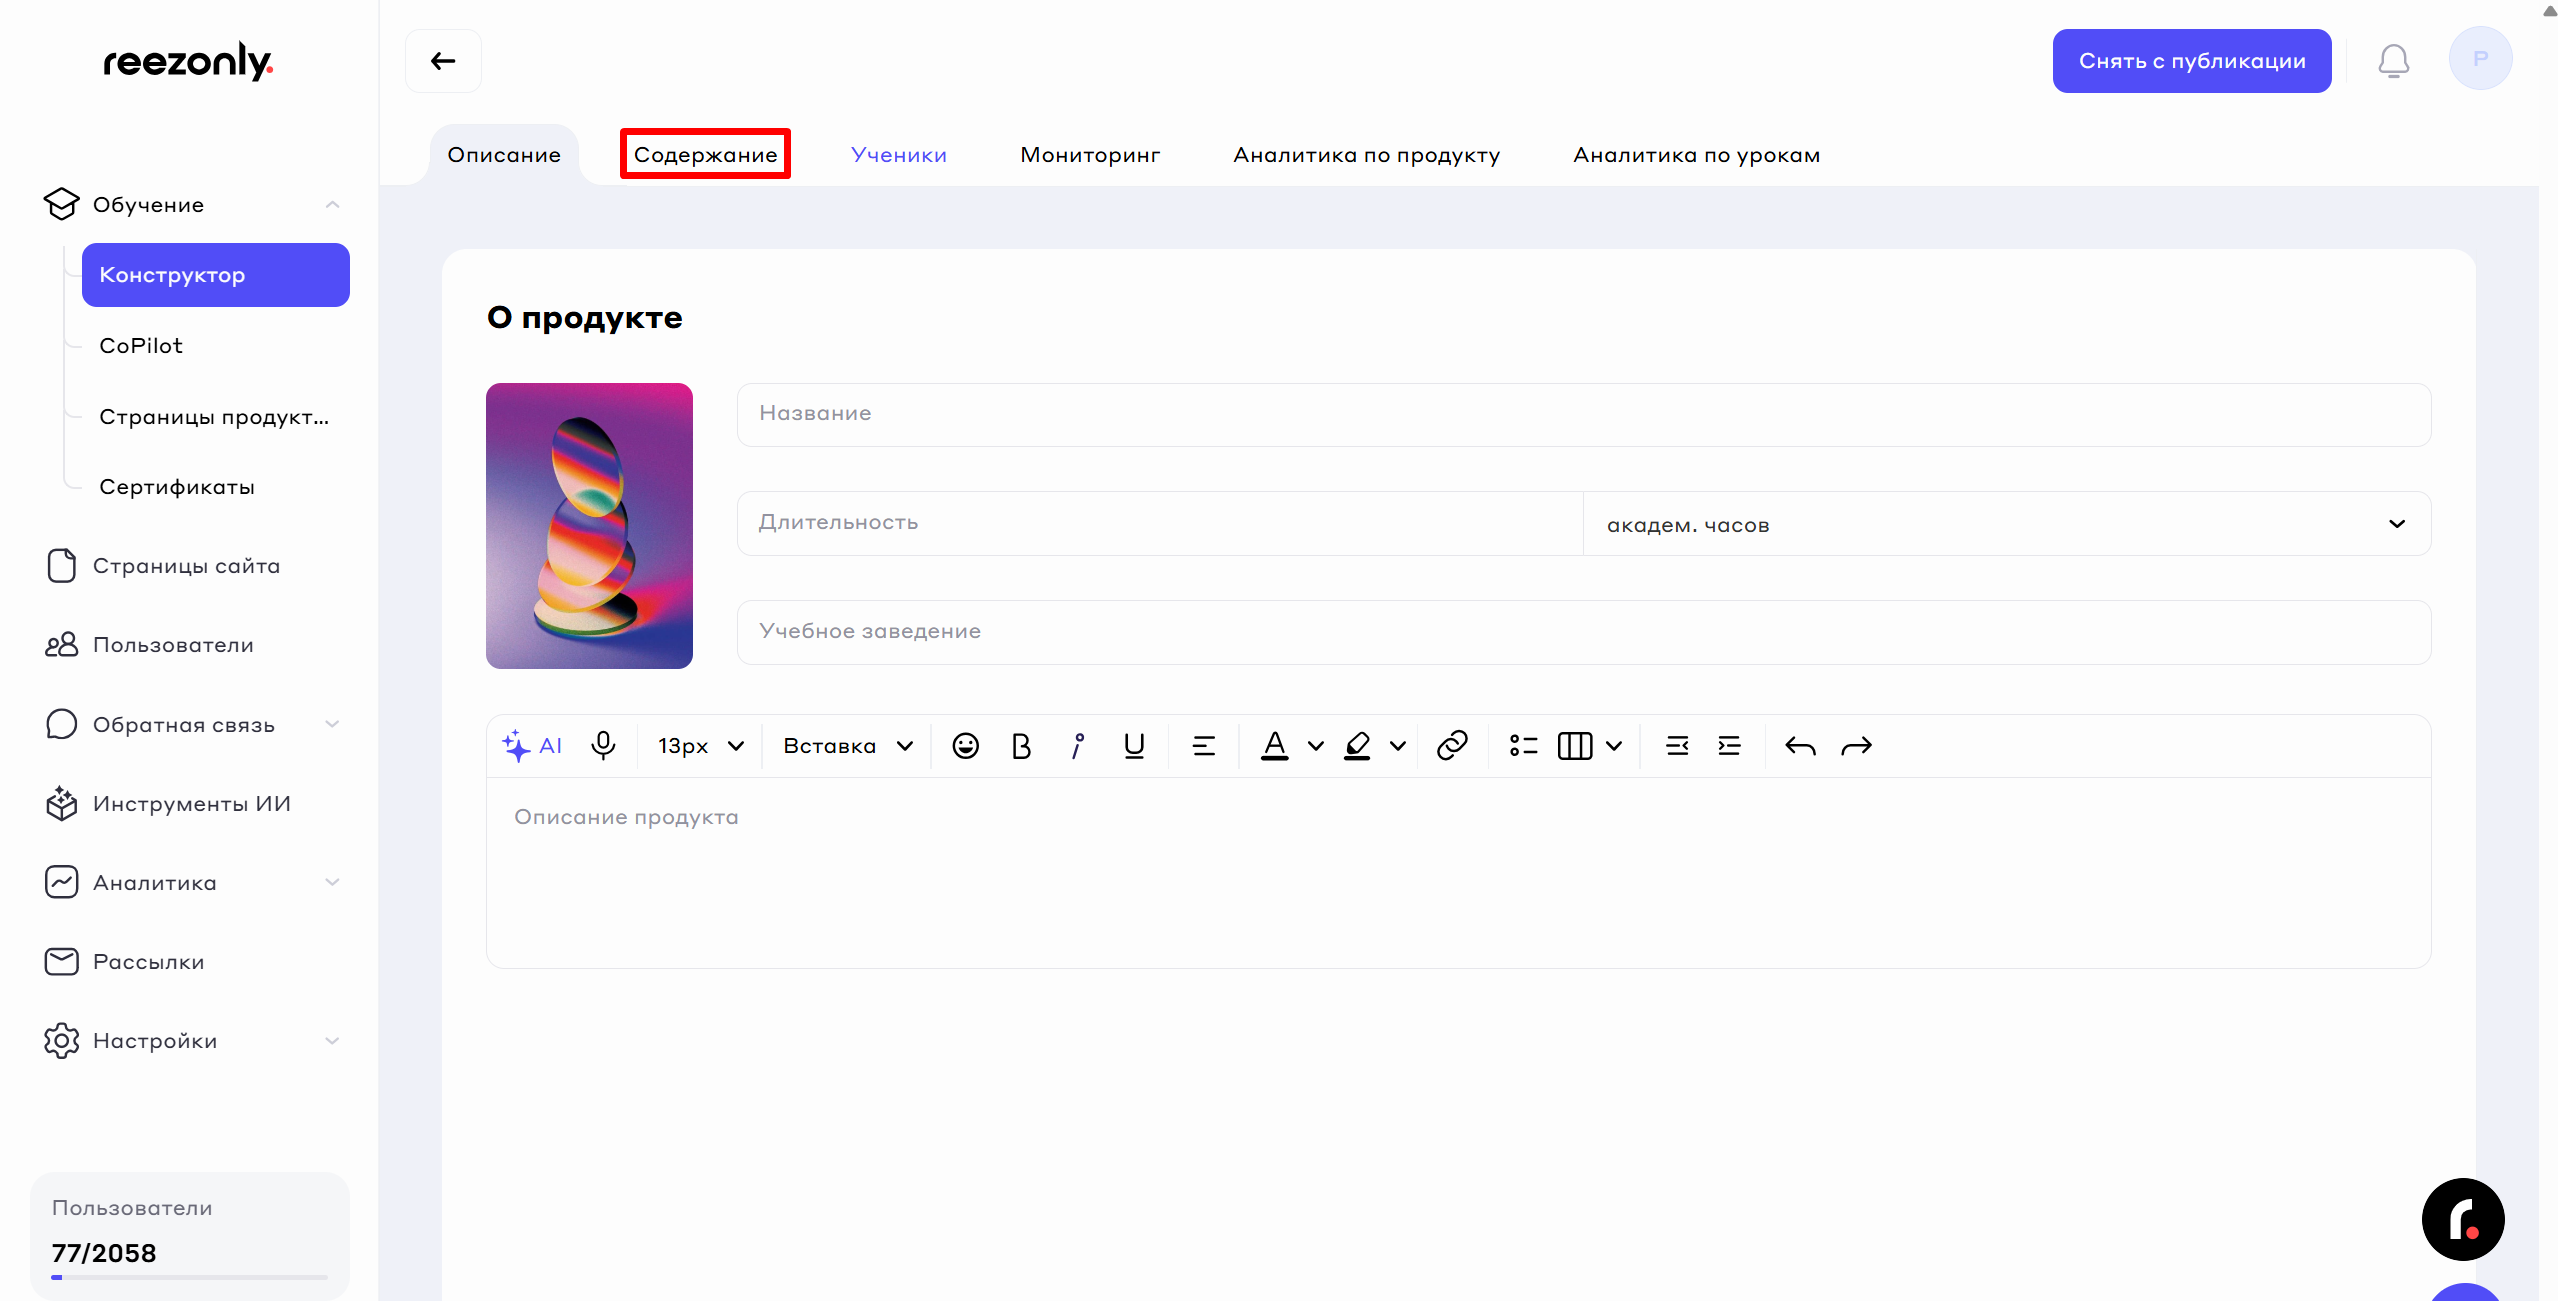This screenshot has height=1301, width=2558.
Task: Open the text color picker arrow
Action: pos(1316,746)
